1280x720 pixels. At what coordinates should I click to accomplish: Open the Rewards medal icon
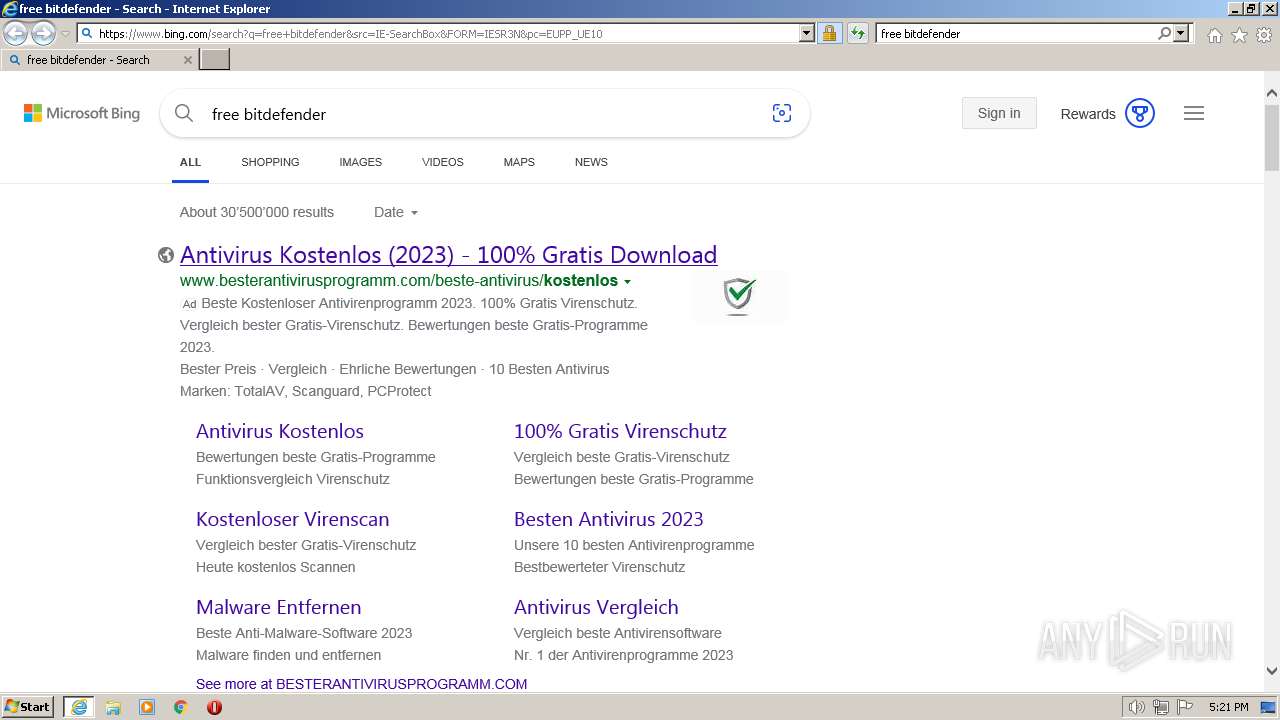tap(1140, 113)
